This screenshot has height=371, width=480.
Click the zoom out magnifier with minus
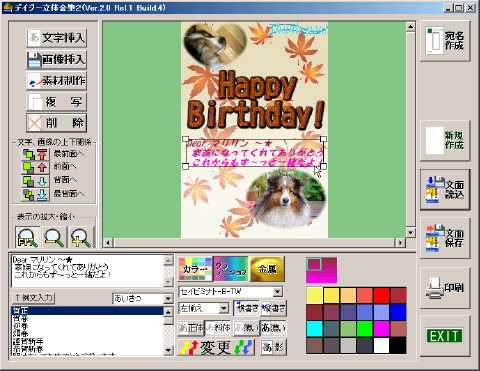coord(54,237)
